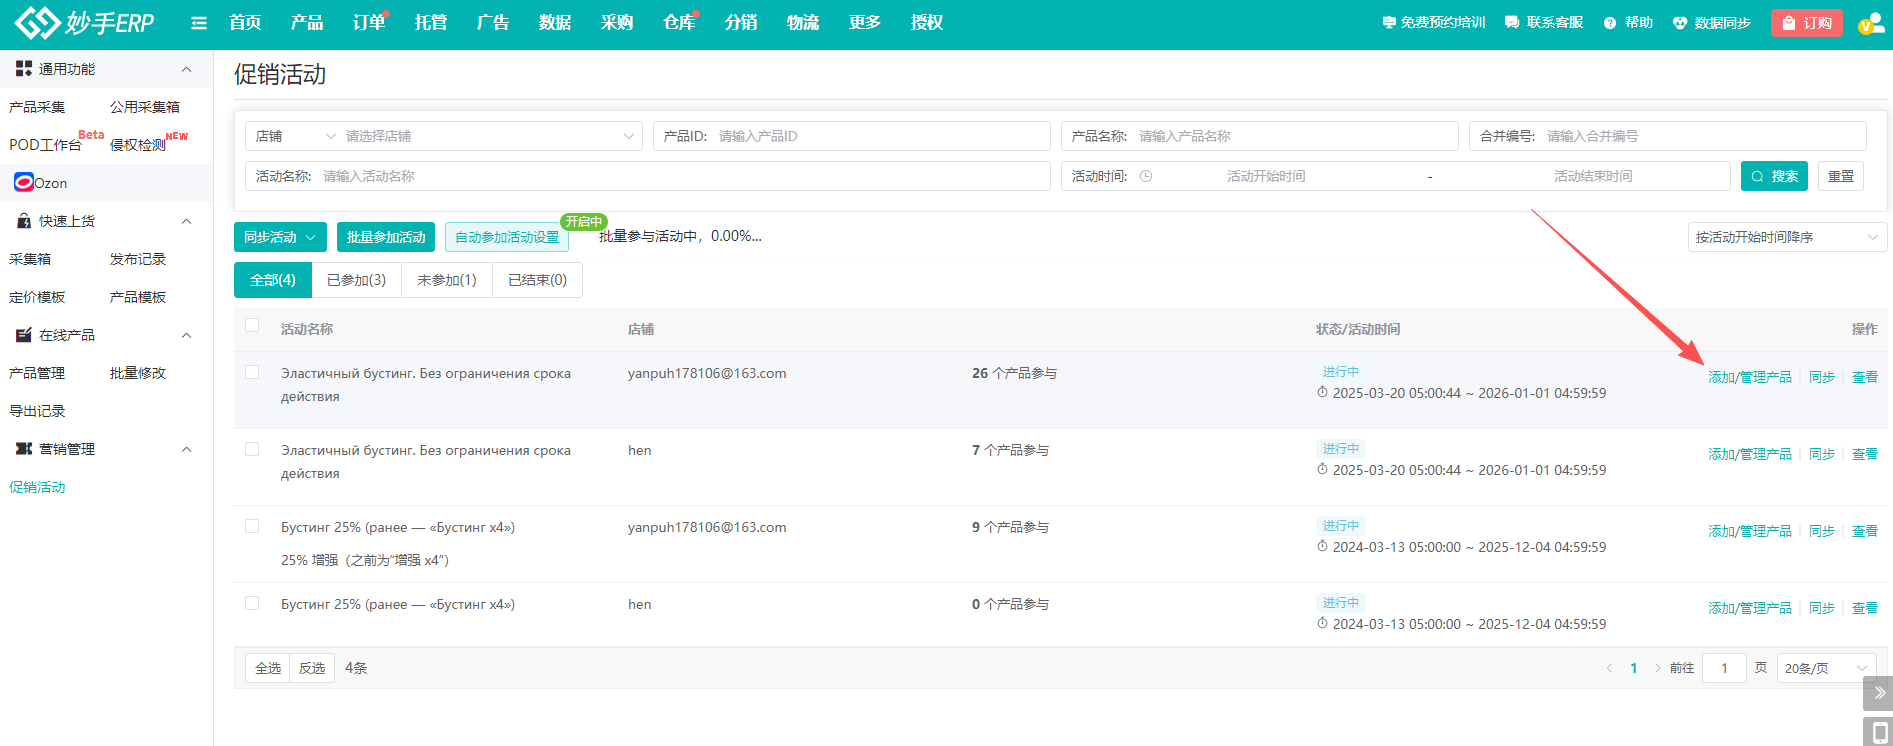The image size is (1893, 746).
Task: Open the 仓库 top menu item
Action: pos(679,23)
